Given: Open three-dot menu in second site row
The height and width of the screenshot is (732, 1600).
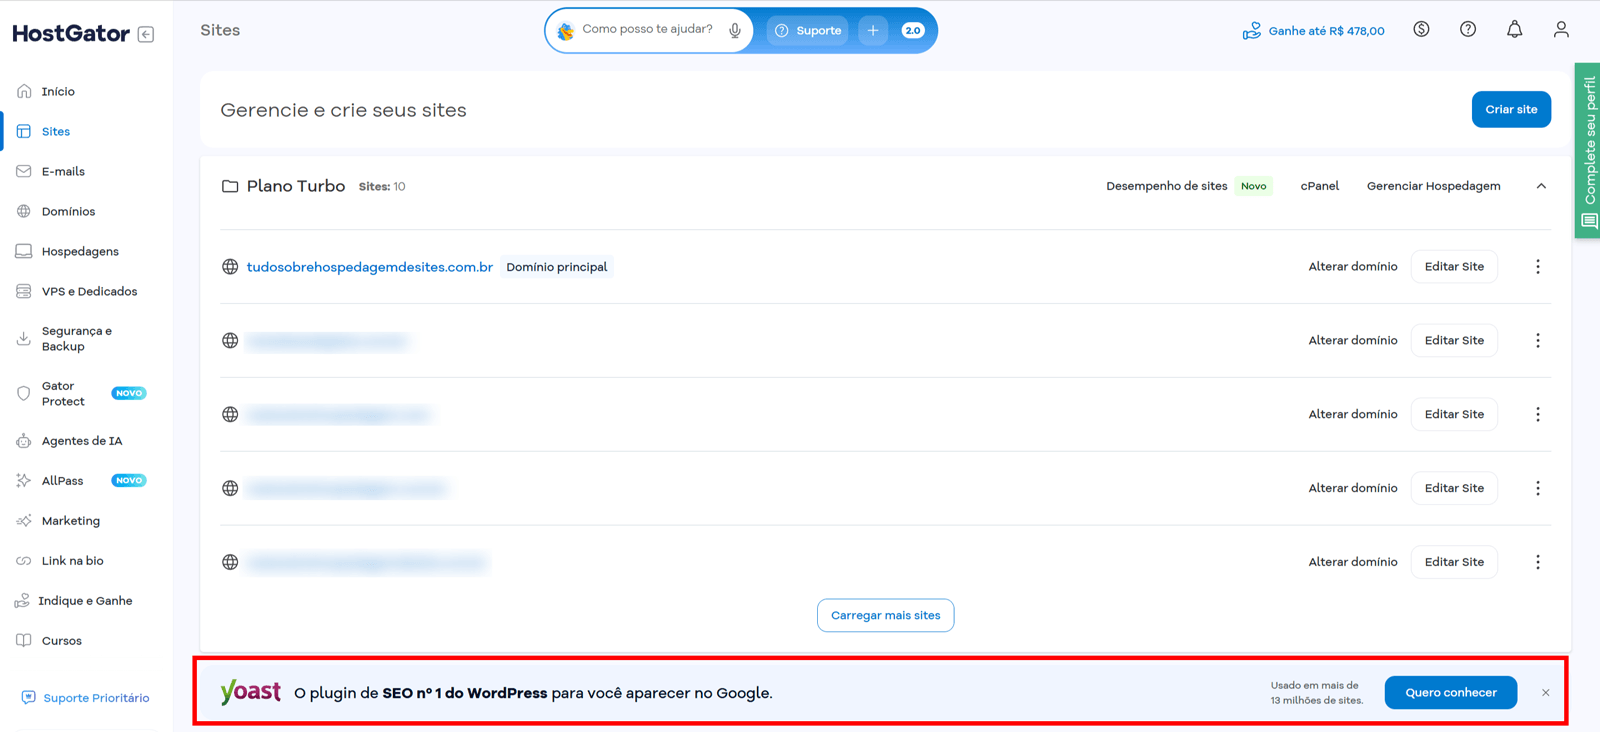Looking at the screenshot, I should click(1538, 341).
